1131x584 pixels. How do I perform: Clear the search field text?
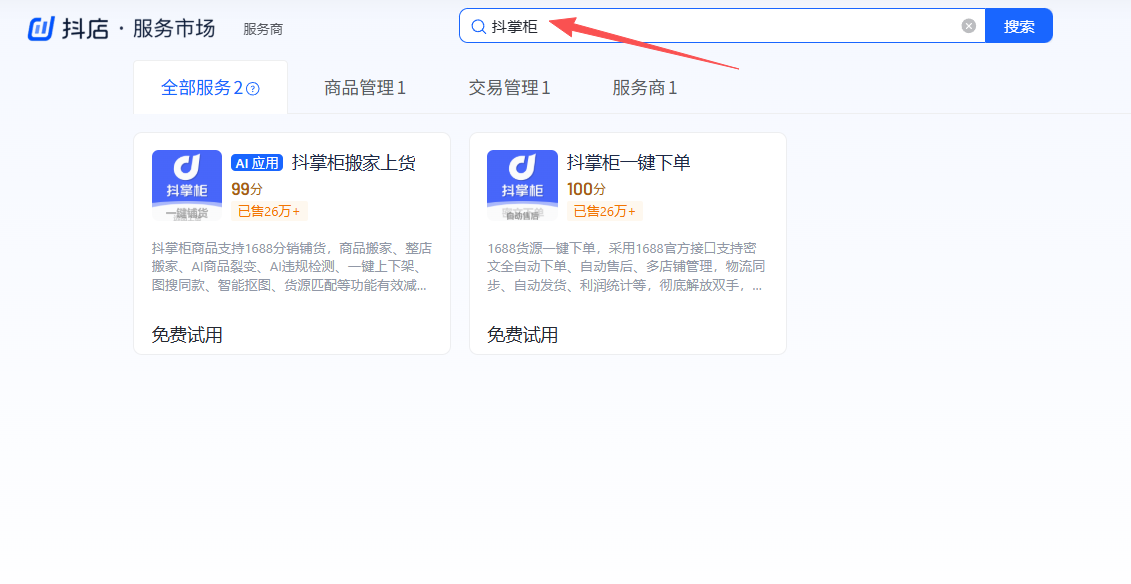(969, 26)
